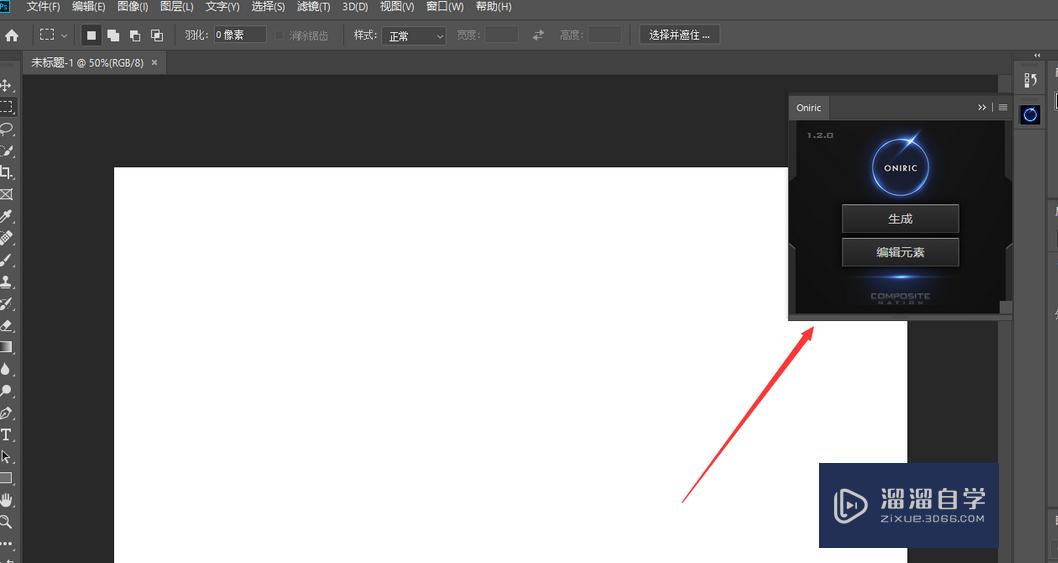Select the Oniric panel tab
Screen dimensions: 1058x563
click(x=808, y=107)
